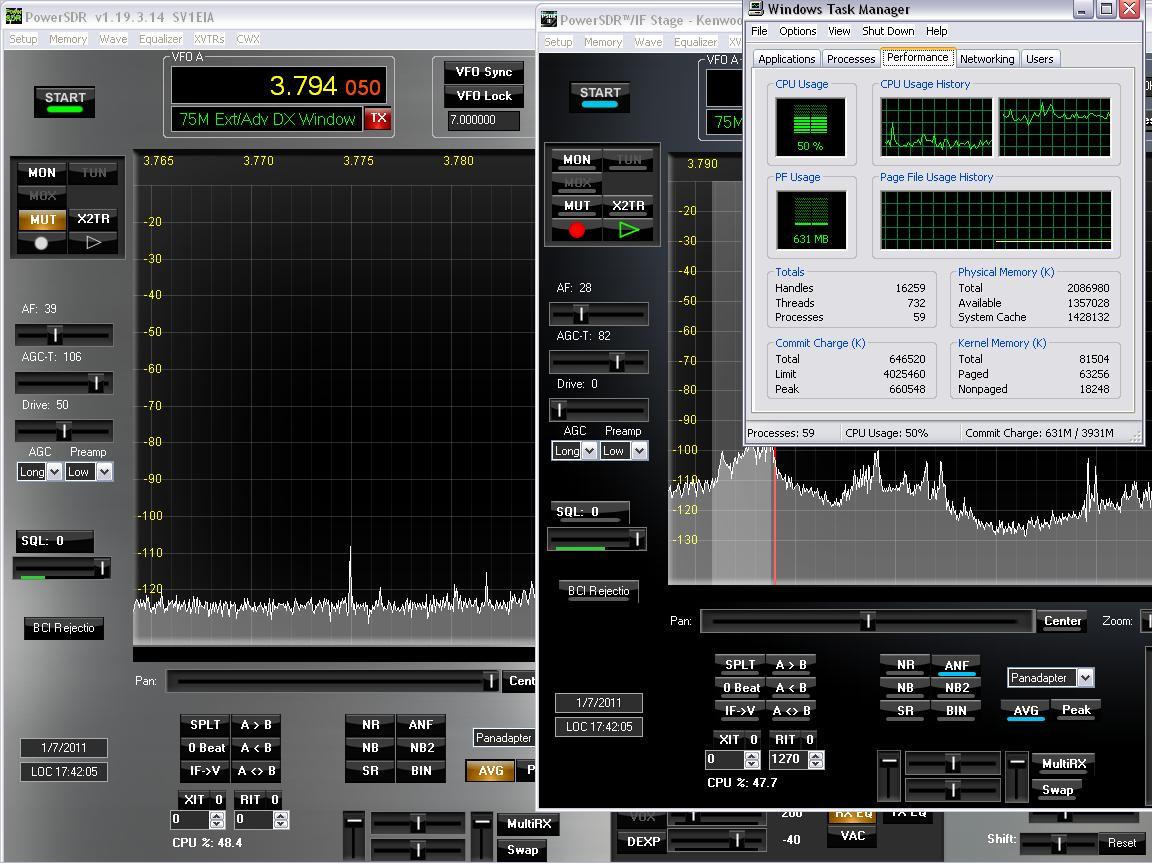Image resolution: width=1152 pixels, height=864 pixels.
Task: Click the RIT up-down spinner showing 1270
Action: (816, 760)
